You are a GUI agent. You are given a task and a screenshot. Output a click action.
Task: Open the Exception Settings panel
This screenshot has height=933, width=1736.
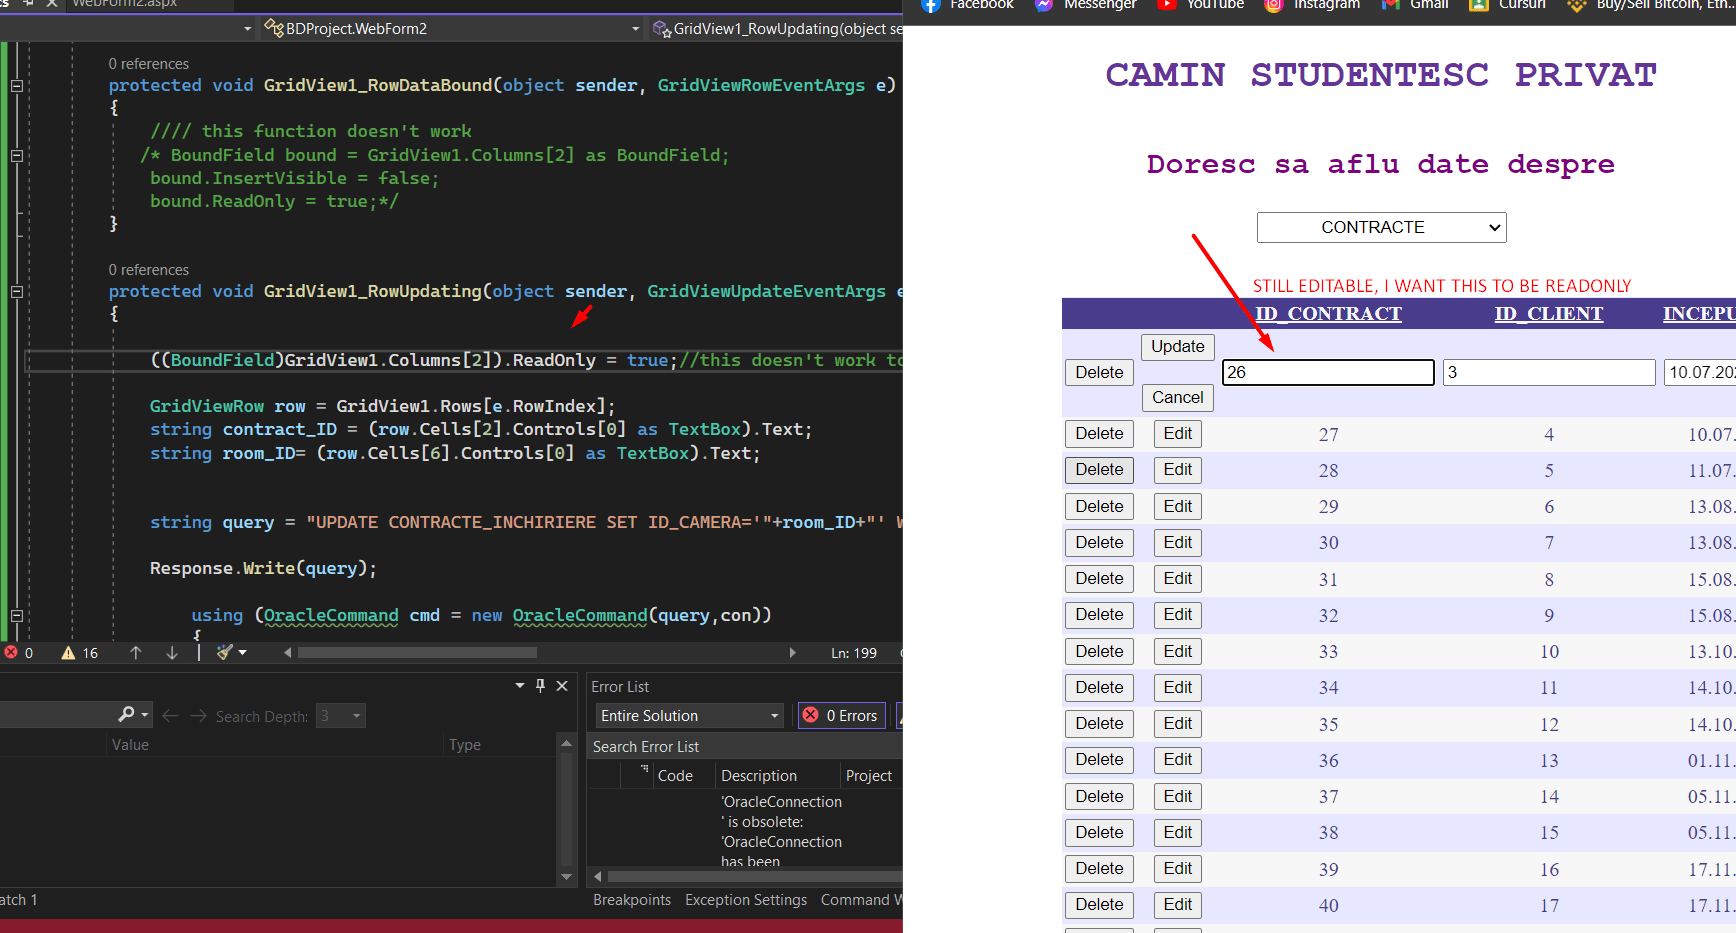[x=746, y=899]
